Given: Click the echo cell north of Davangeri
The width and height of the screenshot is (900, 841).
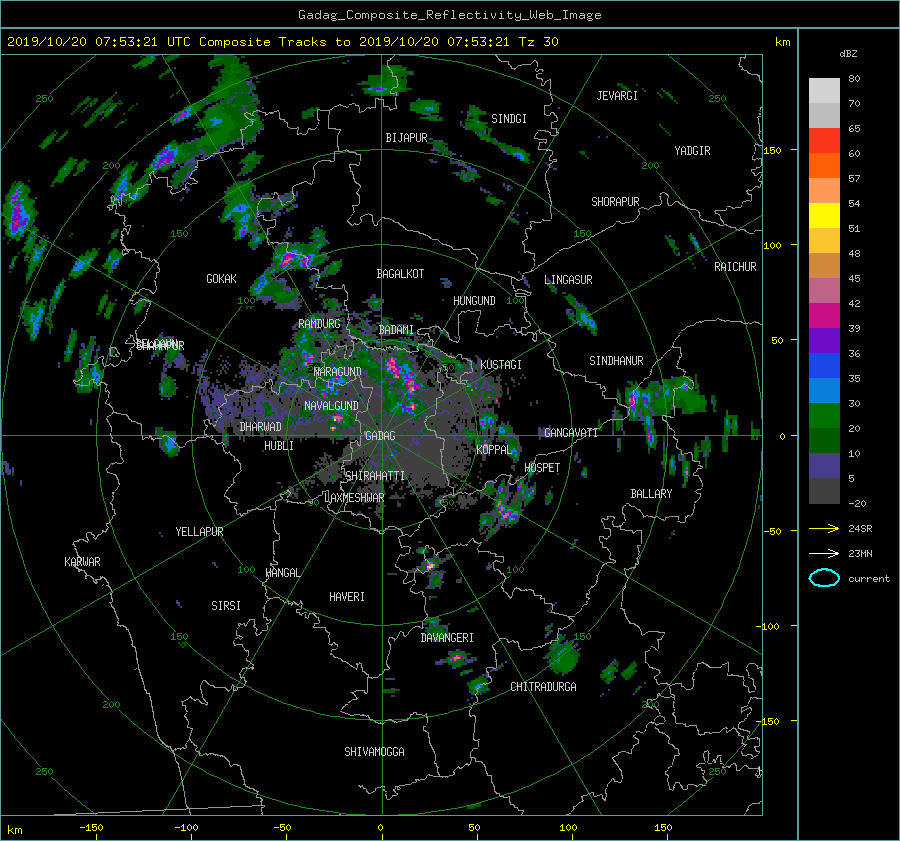Looking at the screenshot, I should (428, 566).
